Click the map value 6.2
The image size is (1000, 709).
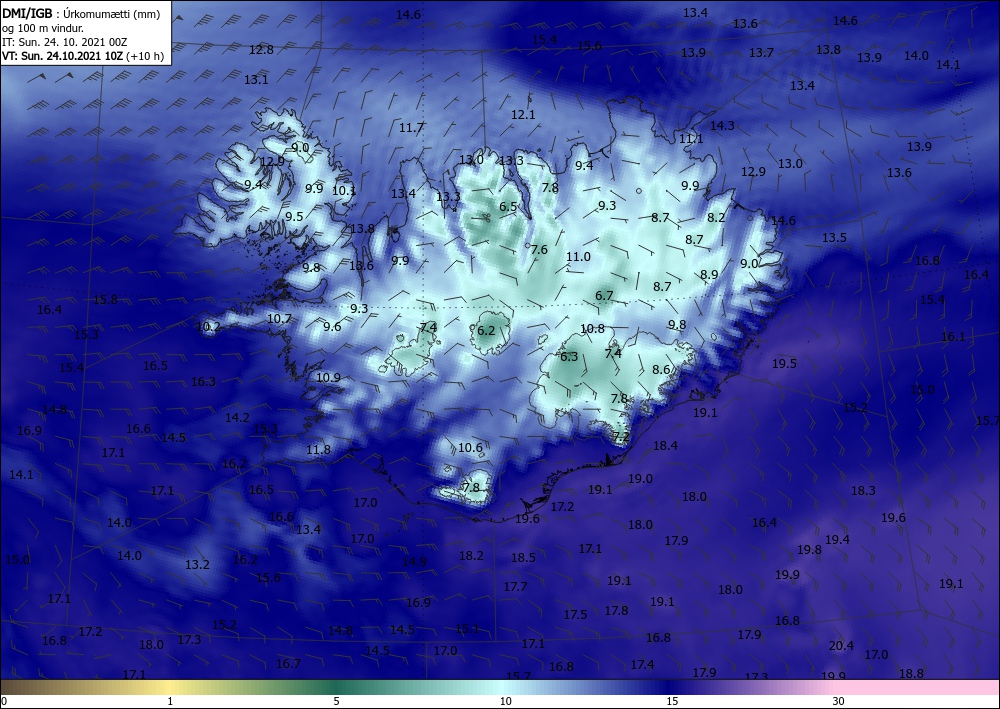pyautogui.click(x=486, y=330)
